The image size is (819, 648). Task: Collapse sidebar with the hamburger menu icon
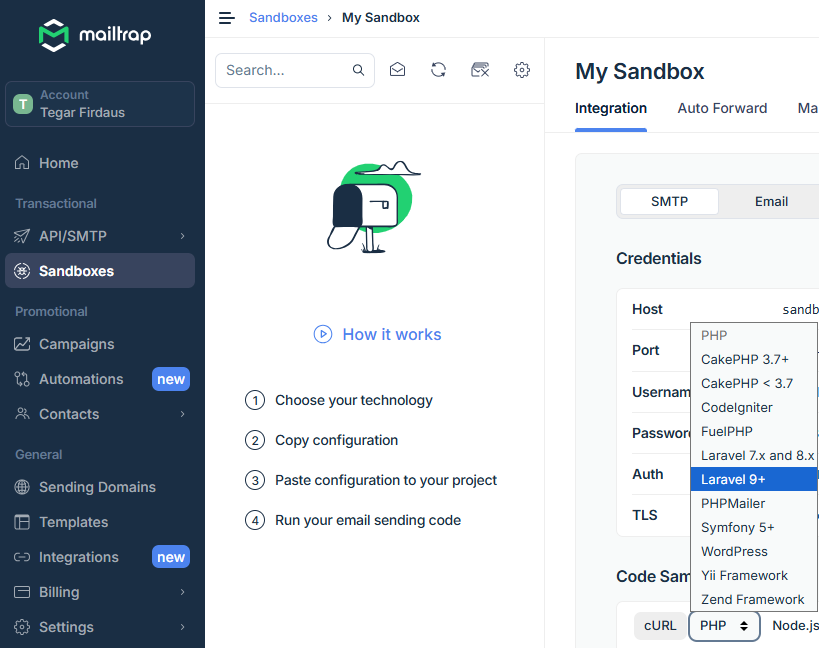(x=227, y=18)
